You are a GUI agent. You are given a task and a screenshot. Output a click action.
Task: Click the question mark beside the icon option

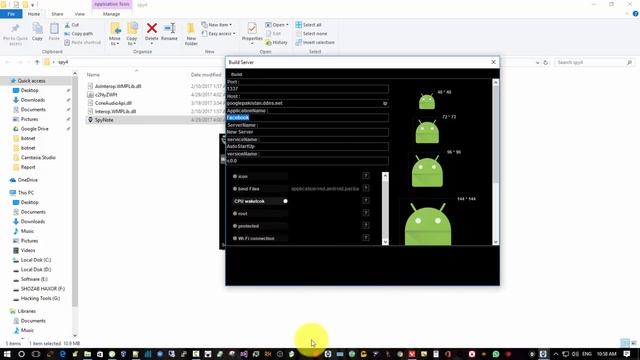click(x=366, y=176)
